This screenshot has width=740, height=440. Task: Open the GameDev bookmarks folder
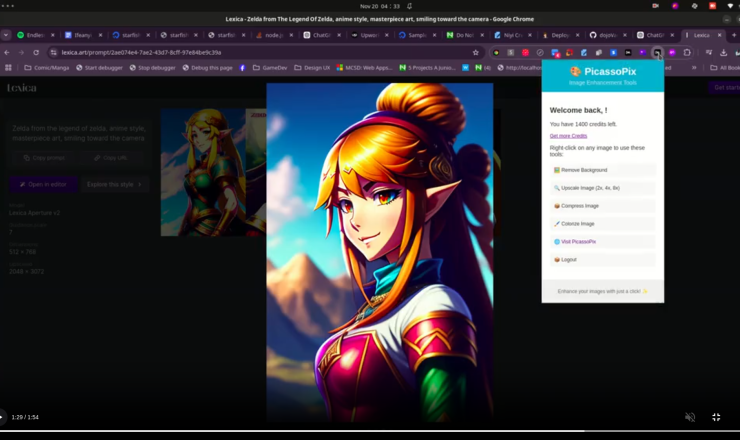coord(270,68)
